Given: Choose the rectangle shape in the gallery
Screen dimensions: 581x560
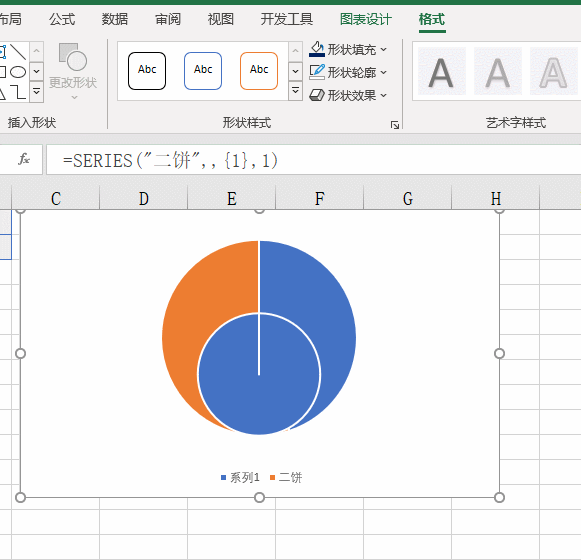Looking at the screenshot, I should click(x=3, y=72).
